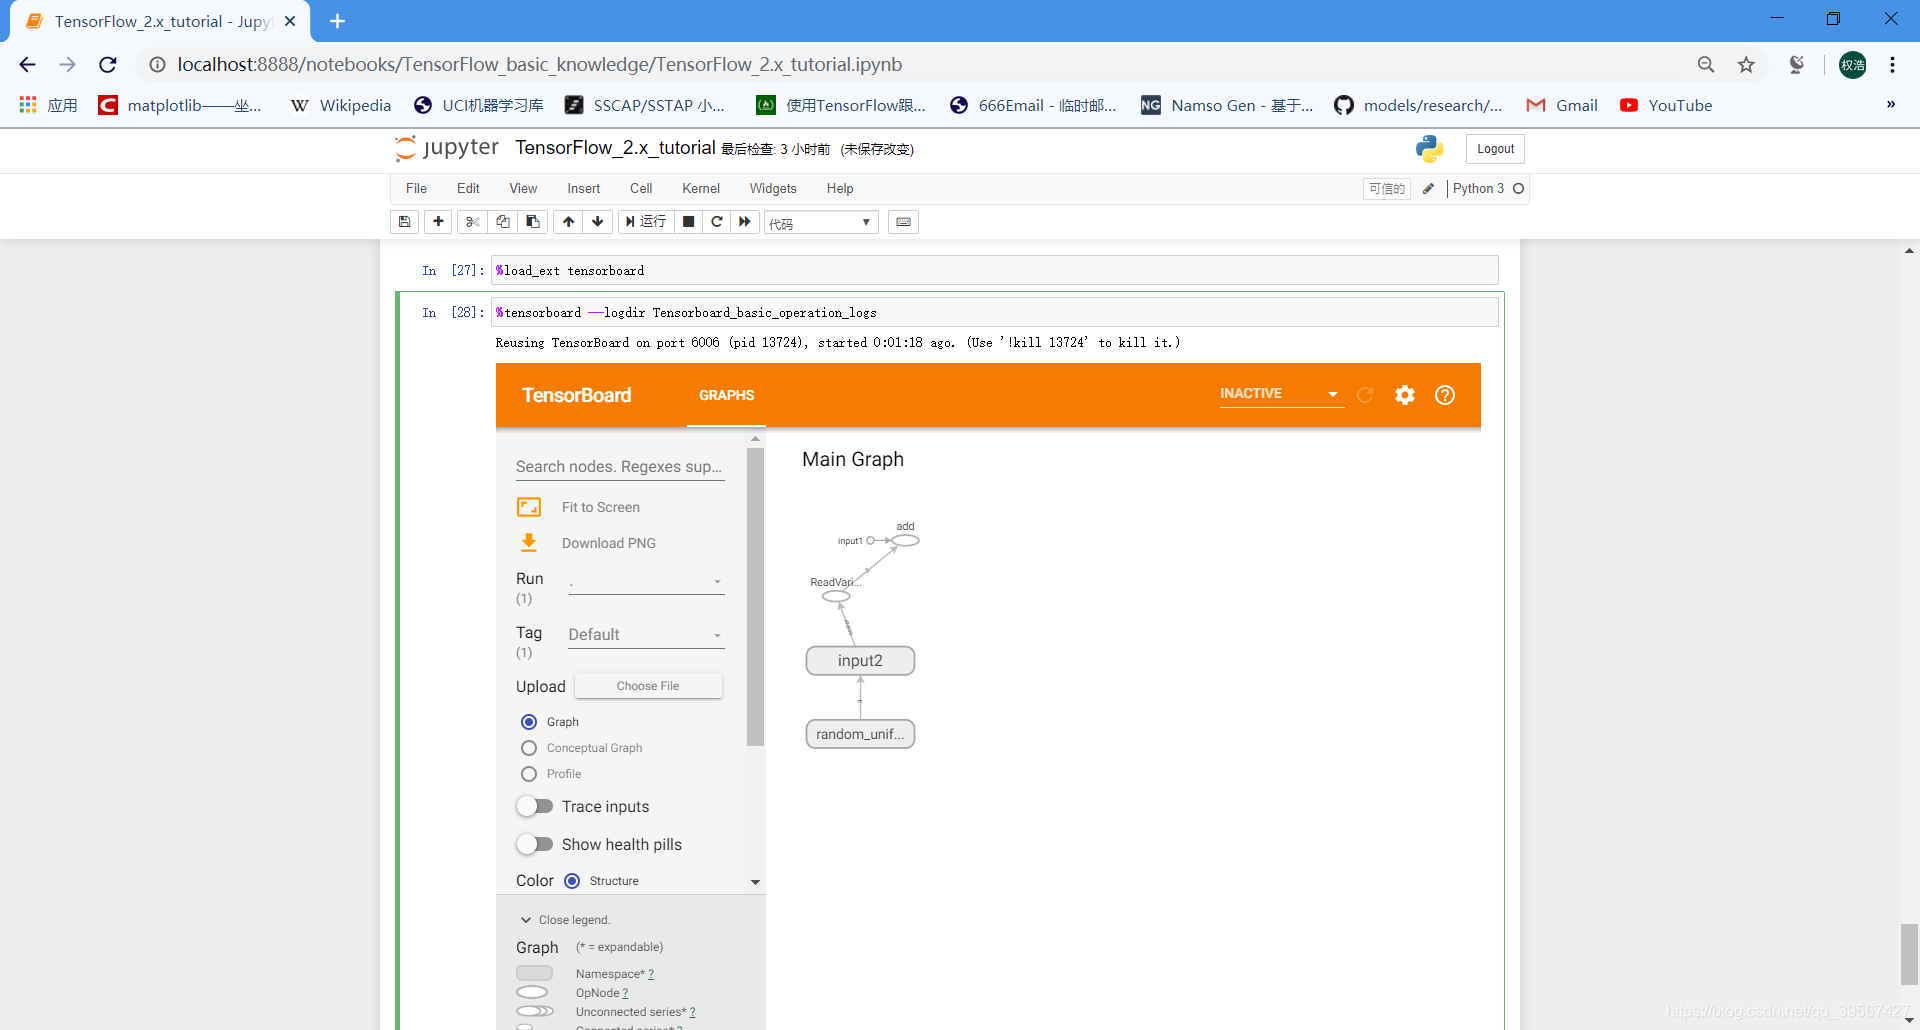The image size is (1920, 1030).
Task: Click the Jupyter logo
Action: point(446,148)
